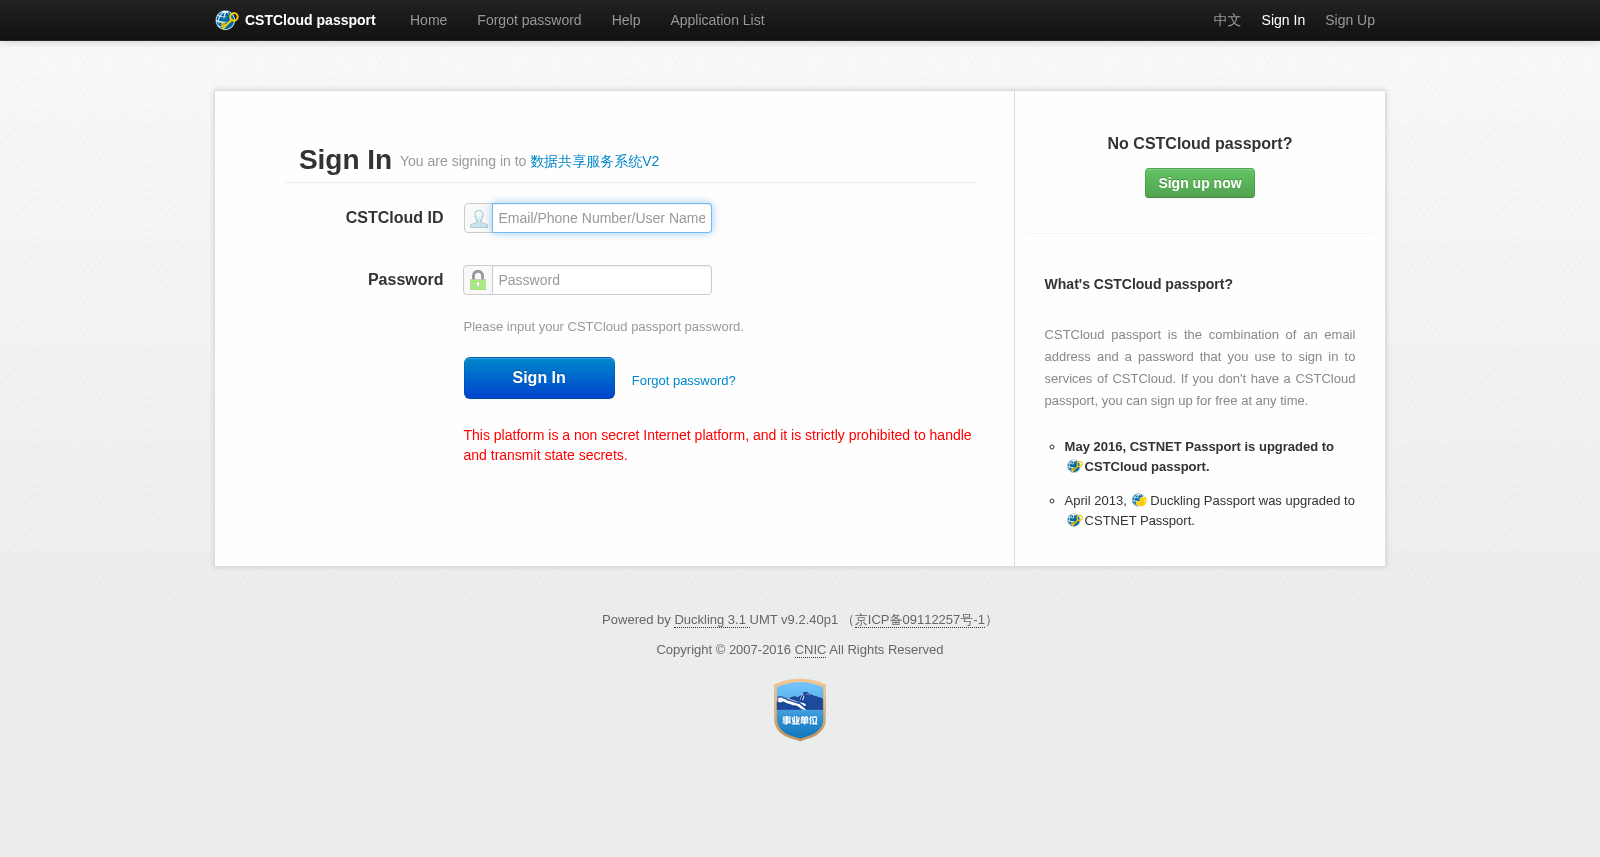Click the 'No CSTCloud passport?' heading
The image size is (1600, 857).
click(1200, 144)
